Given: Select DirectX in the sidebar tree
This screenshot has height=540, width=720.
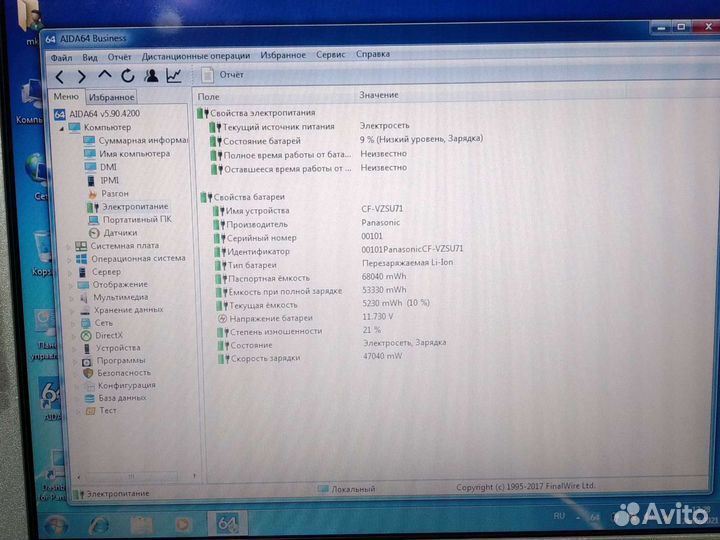Looking at the screenshot, I should tap(108, 335).
